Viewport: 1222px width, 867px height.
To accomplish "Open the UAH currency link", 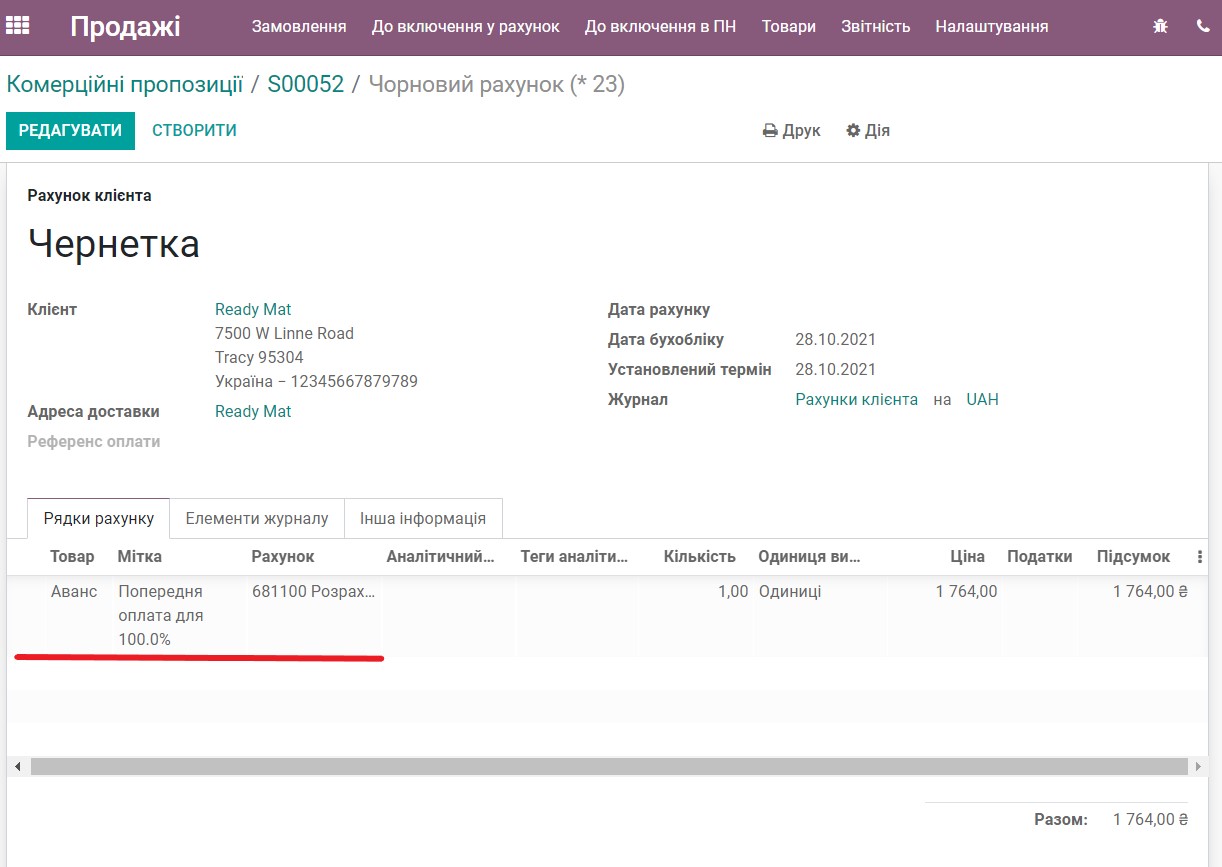I will coord(982,399).
